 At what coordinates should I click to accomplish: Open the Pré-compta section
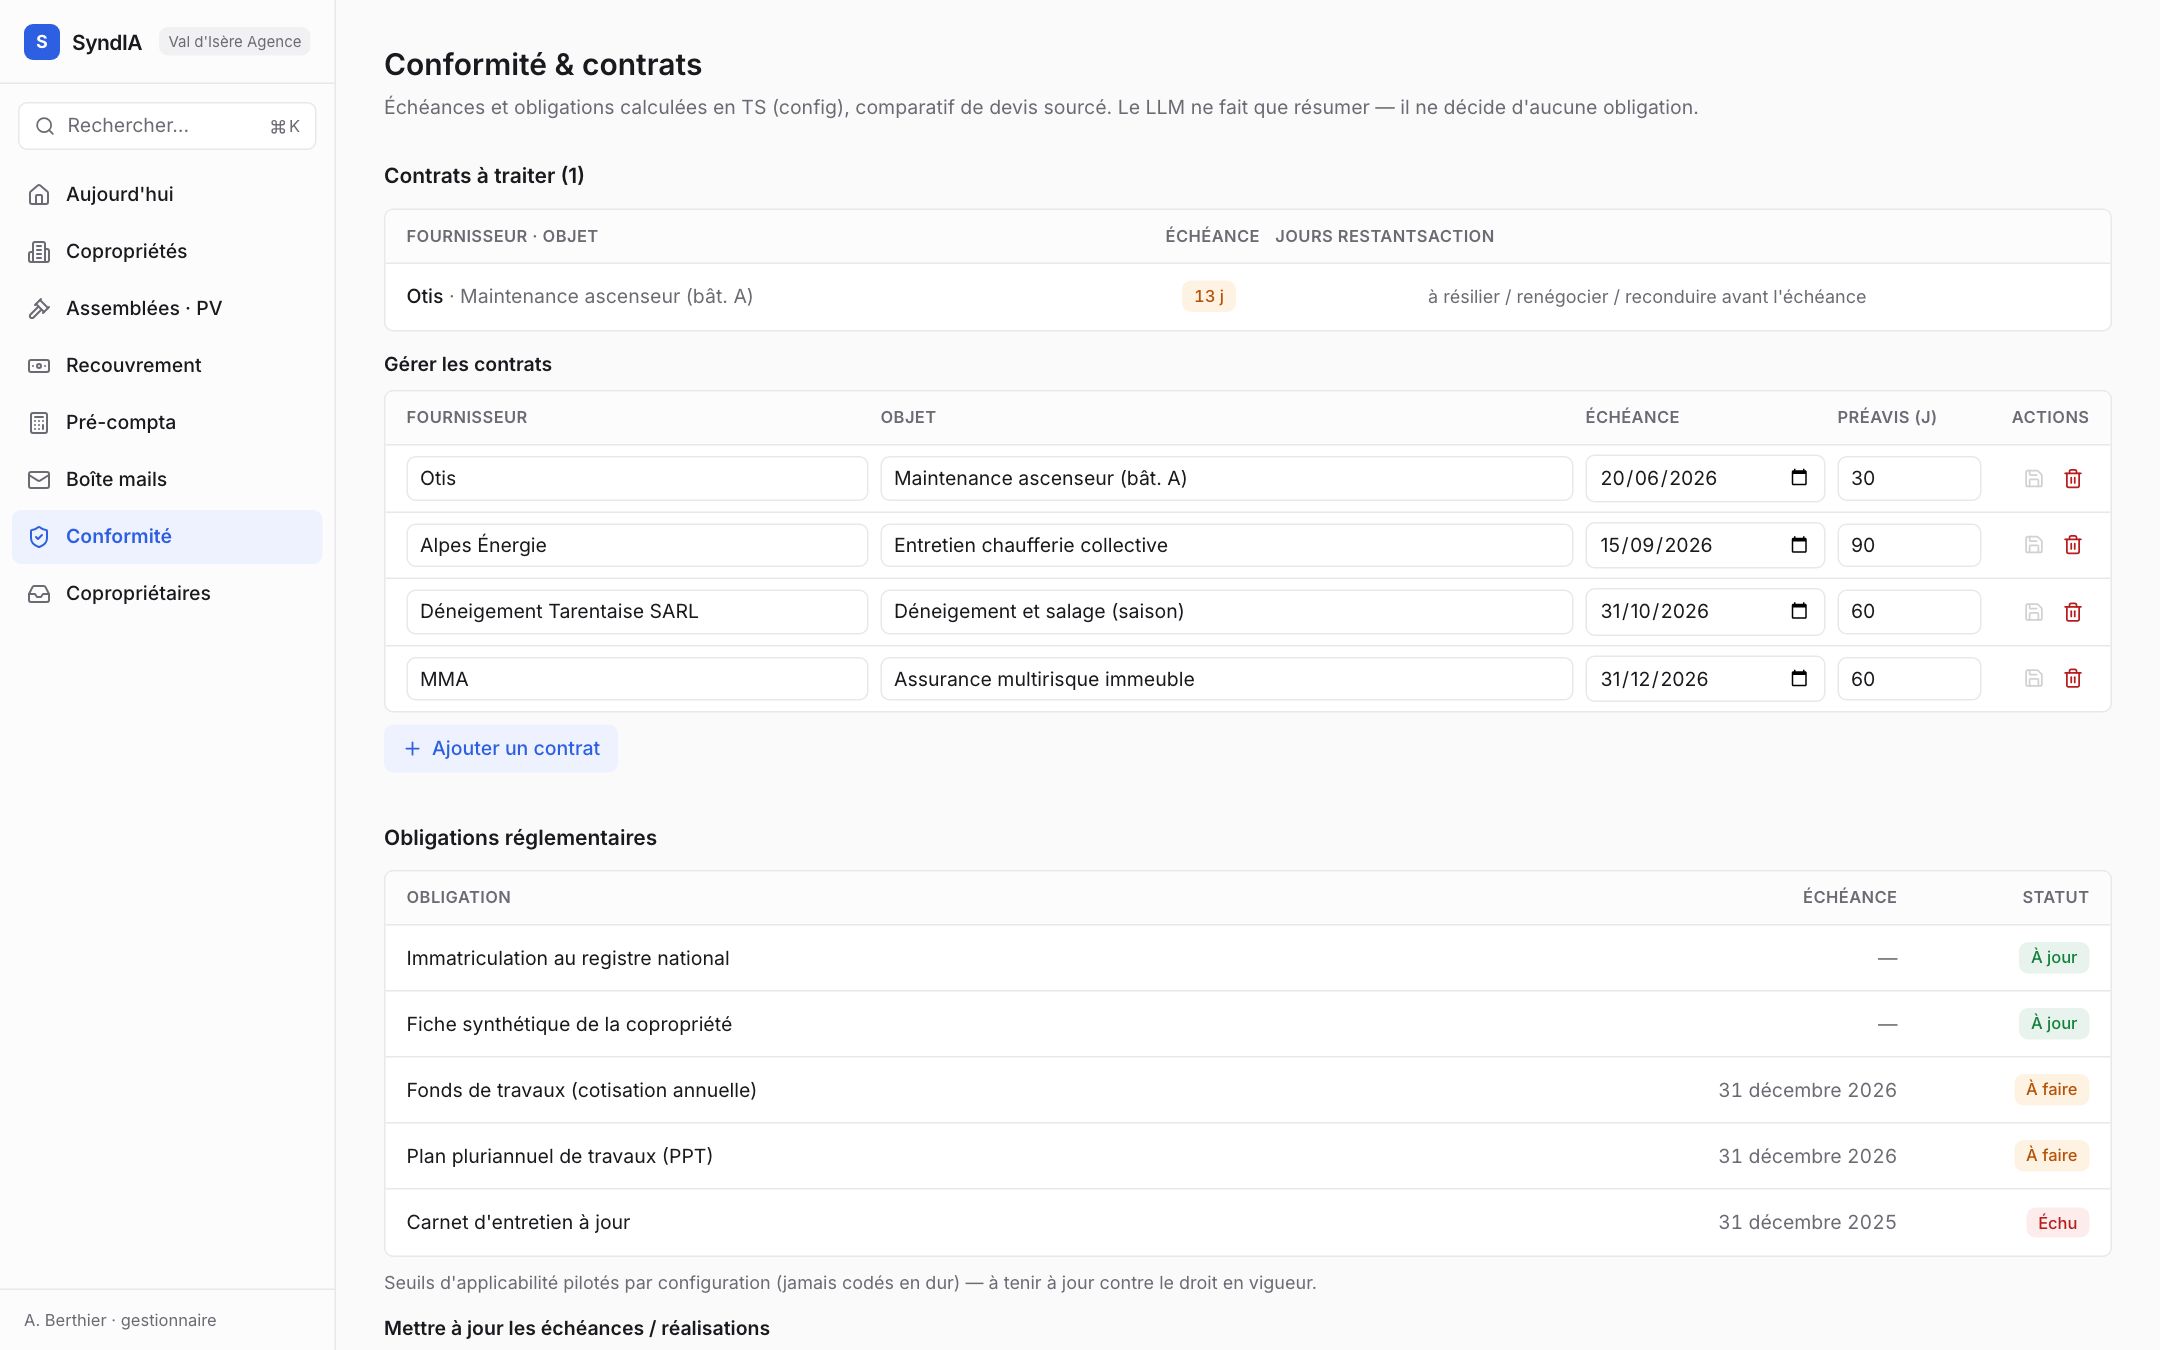coord(167,422)
